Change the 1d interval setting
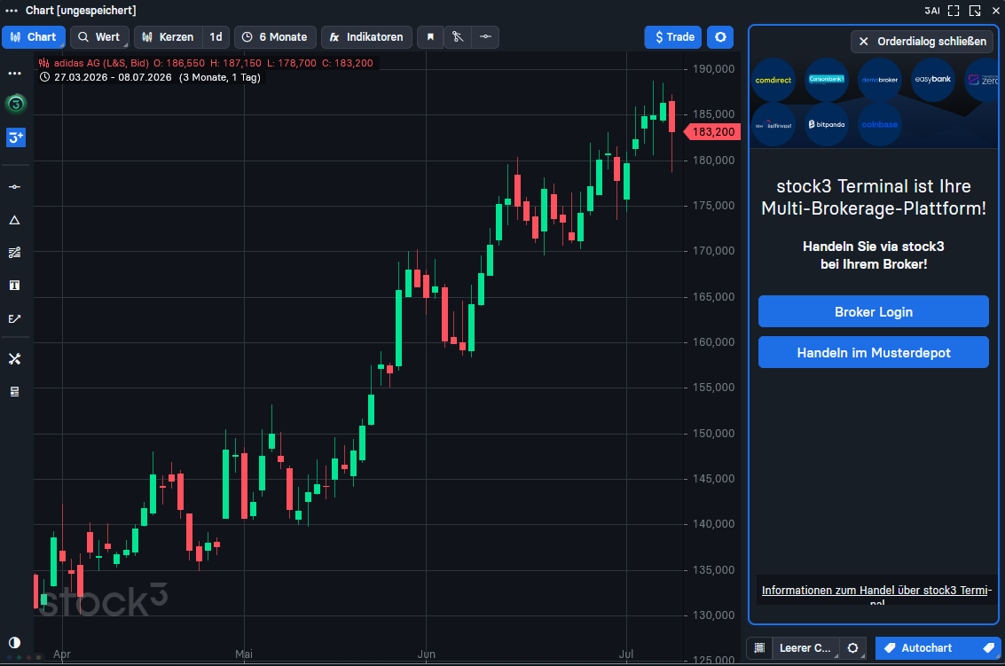The height and width of the screenshot is (666, 1005). (x=216, y=37)
